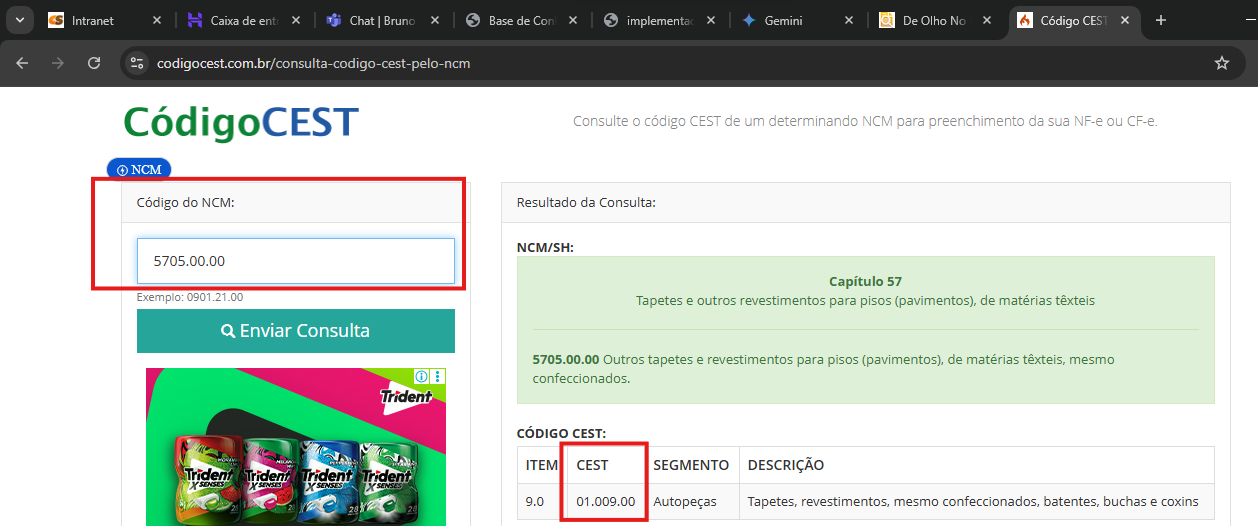Focus the Código do NCM input field
The height and width of the screenshot is (526, 1258).
(x=296, y=261)
